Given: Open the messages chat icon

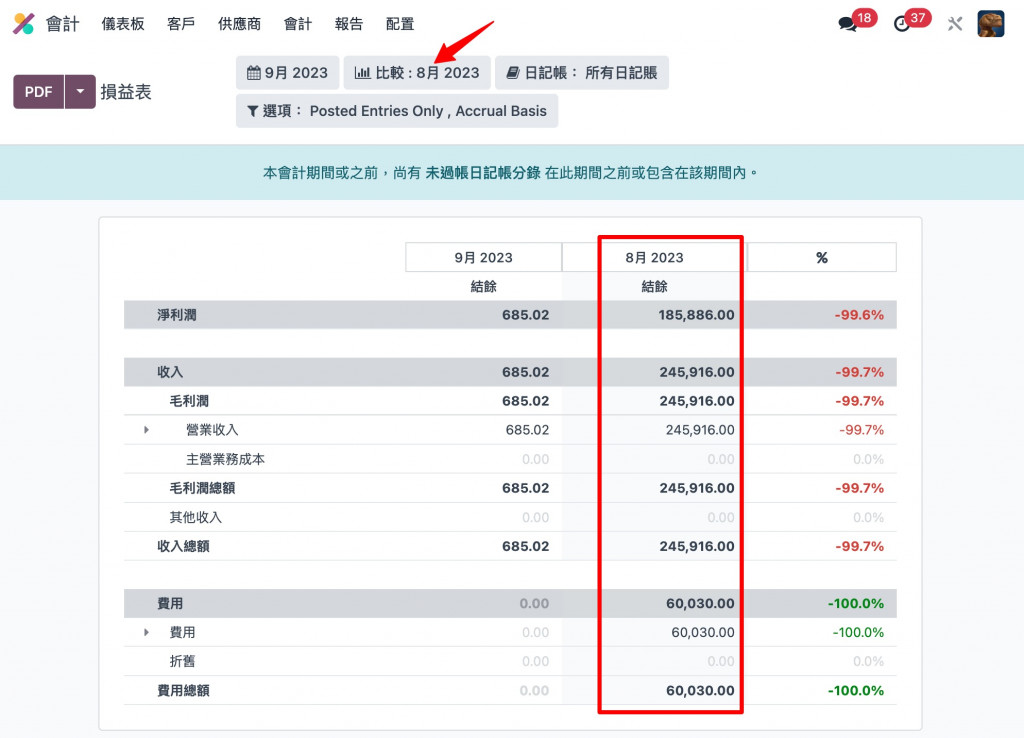Looking at the screenshot, I should coord(847,25).
